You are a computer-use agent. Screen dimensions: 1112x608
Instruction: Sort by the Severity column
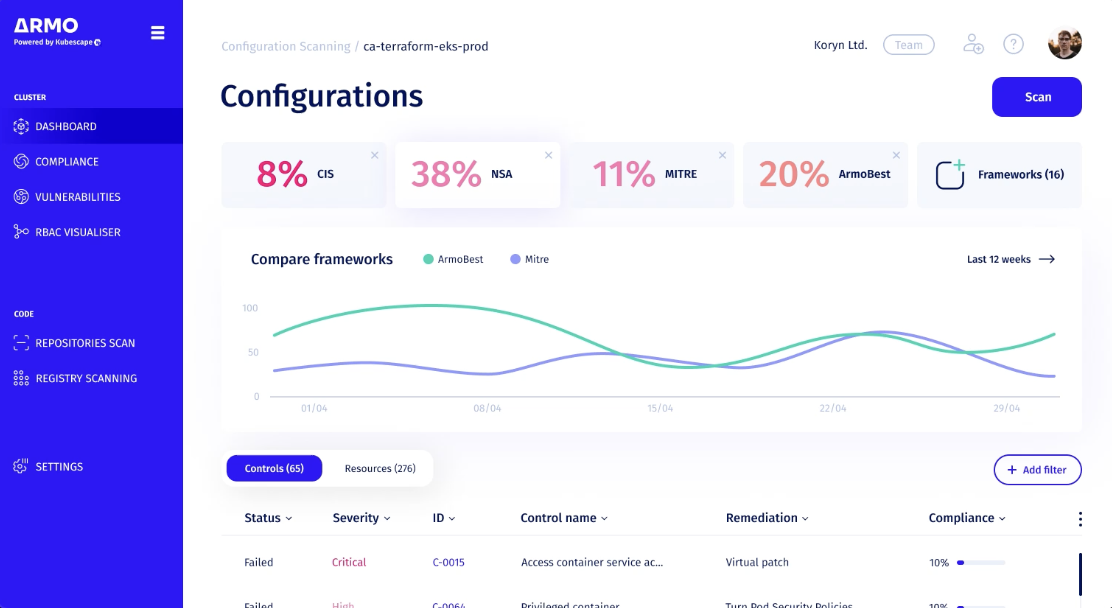tap(362, 518)
